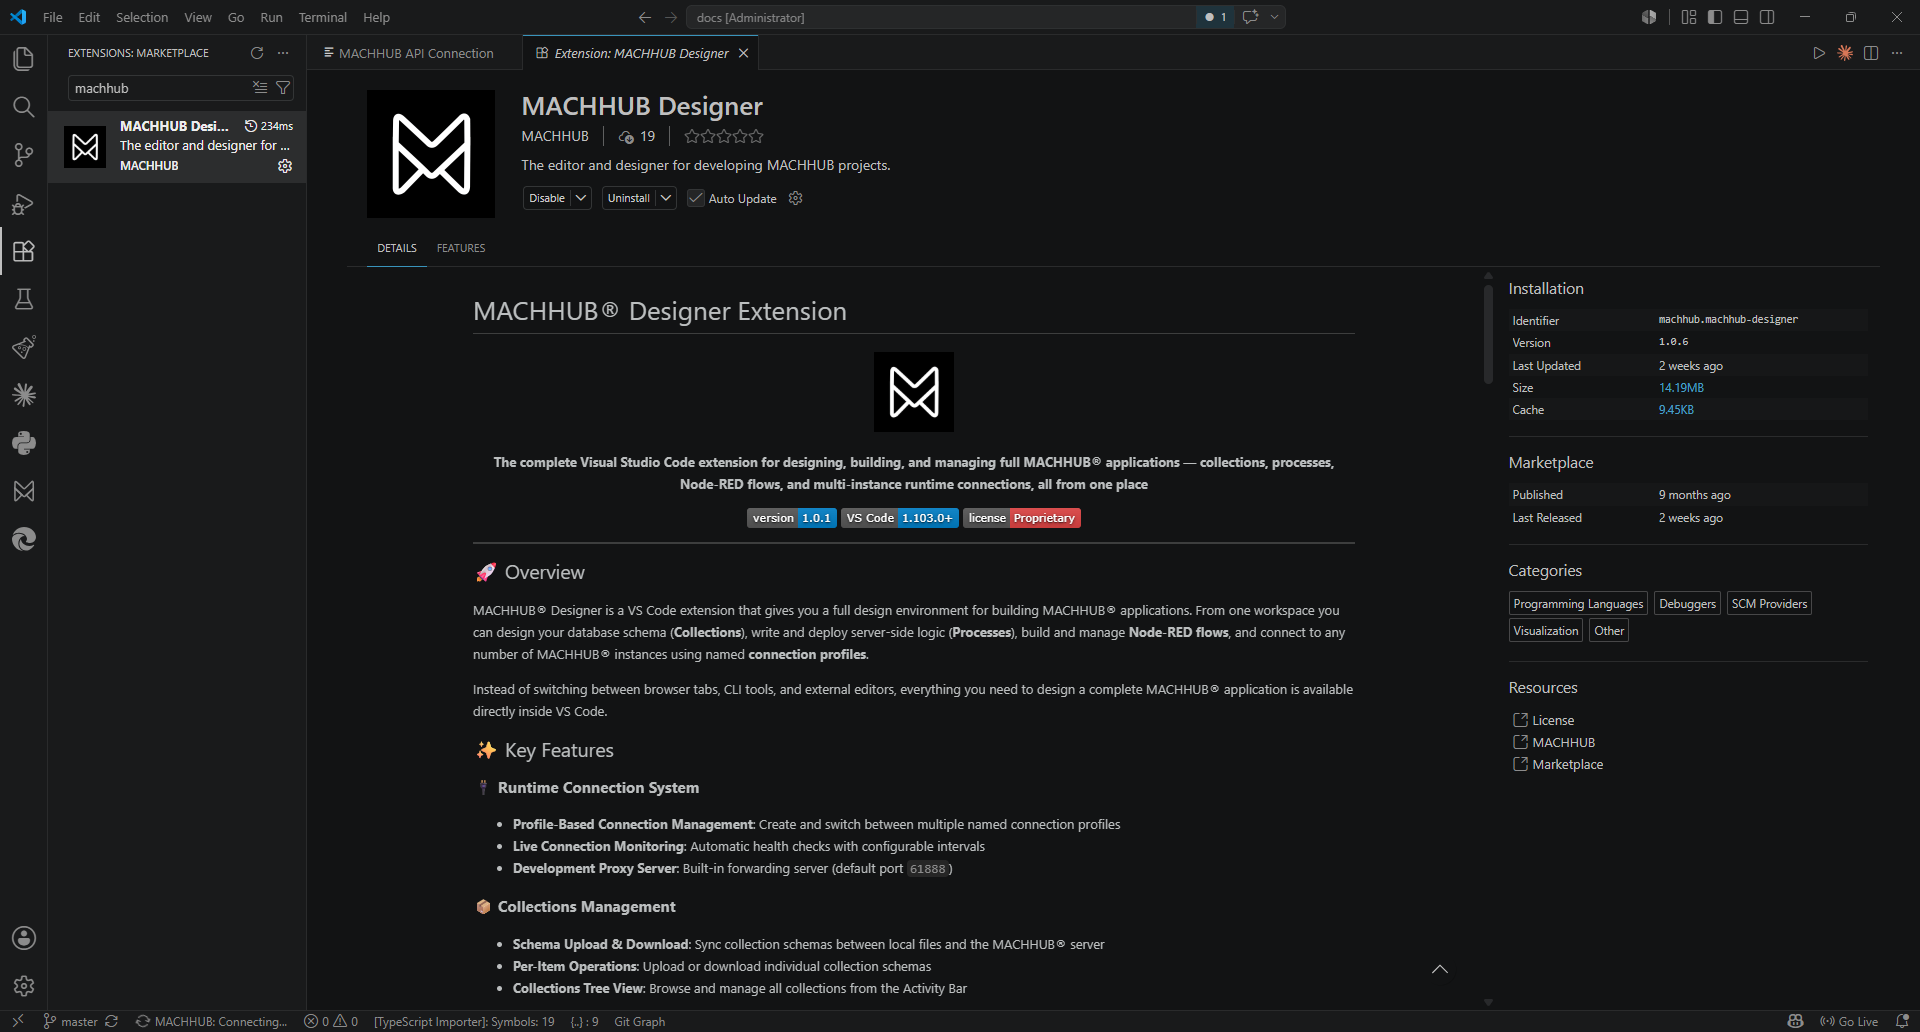The width and height of the screenshot is (1920, 1032).
Task: Expand the Uninstall dropdown arrow
Action: click(666, 198)
